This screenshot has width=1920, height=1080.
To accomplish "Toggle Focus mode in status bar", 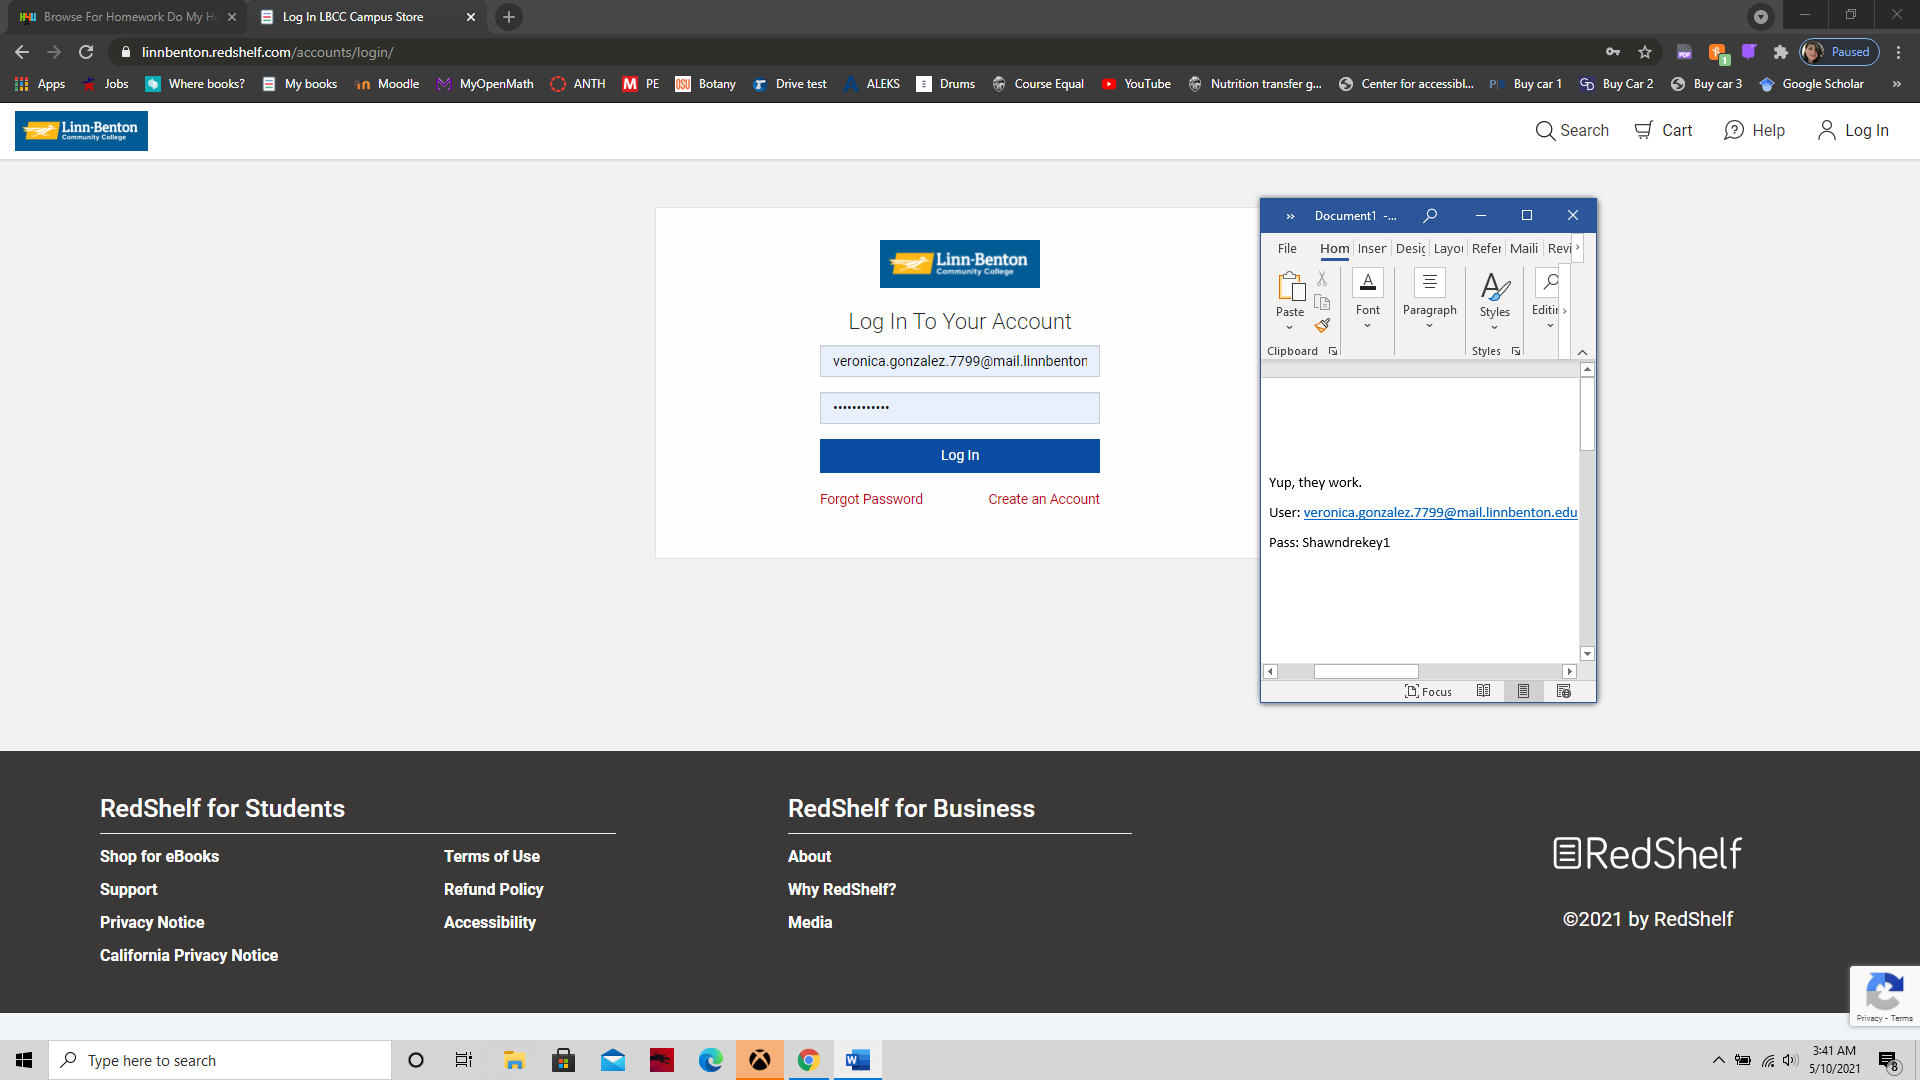I will [1428, 691].
